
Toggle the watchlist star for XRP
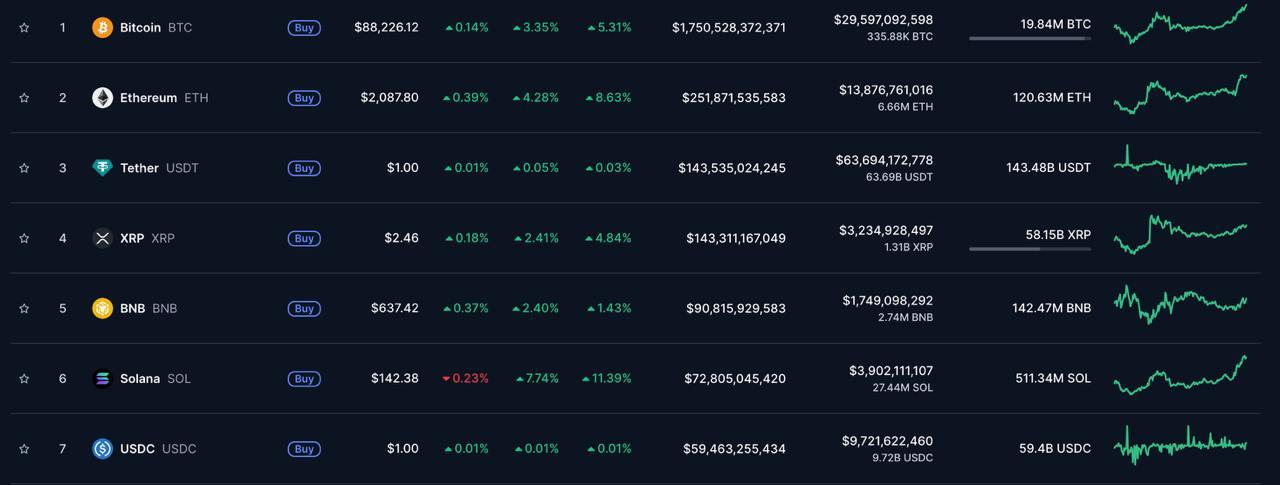[x=24, y=238]
